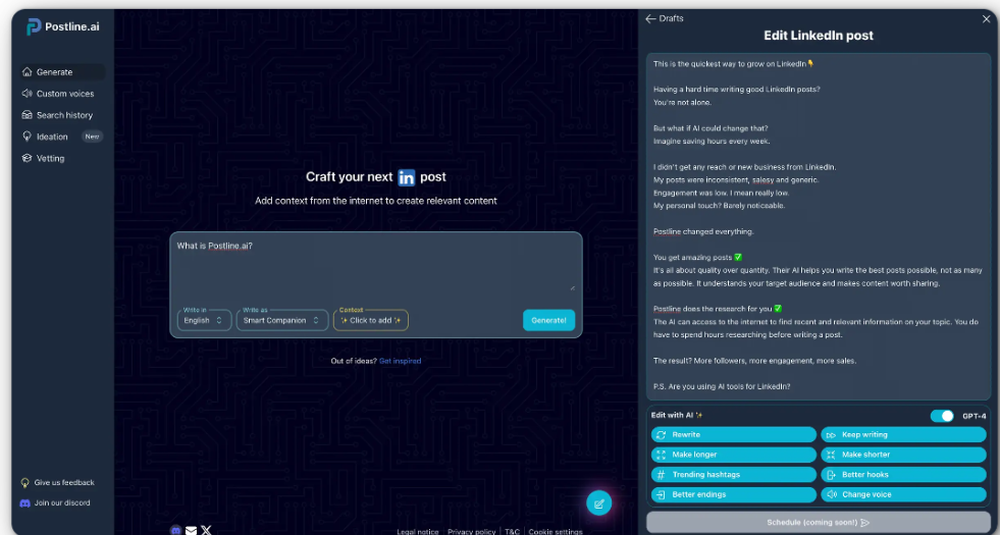The height and width of the screenshot is (535, 1000).
Task: Click the Better endings button
Action: point(733,494)
